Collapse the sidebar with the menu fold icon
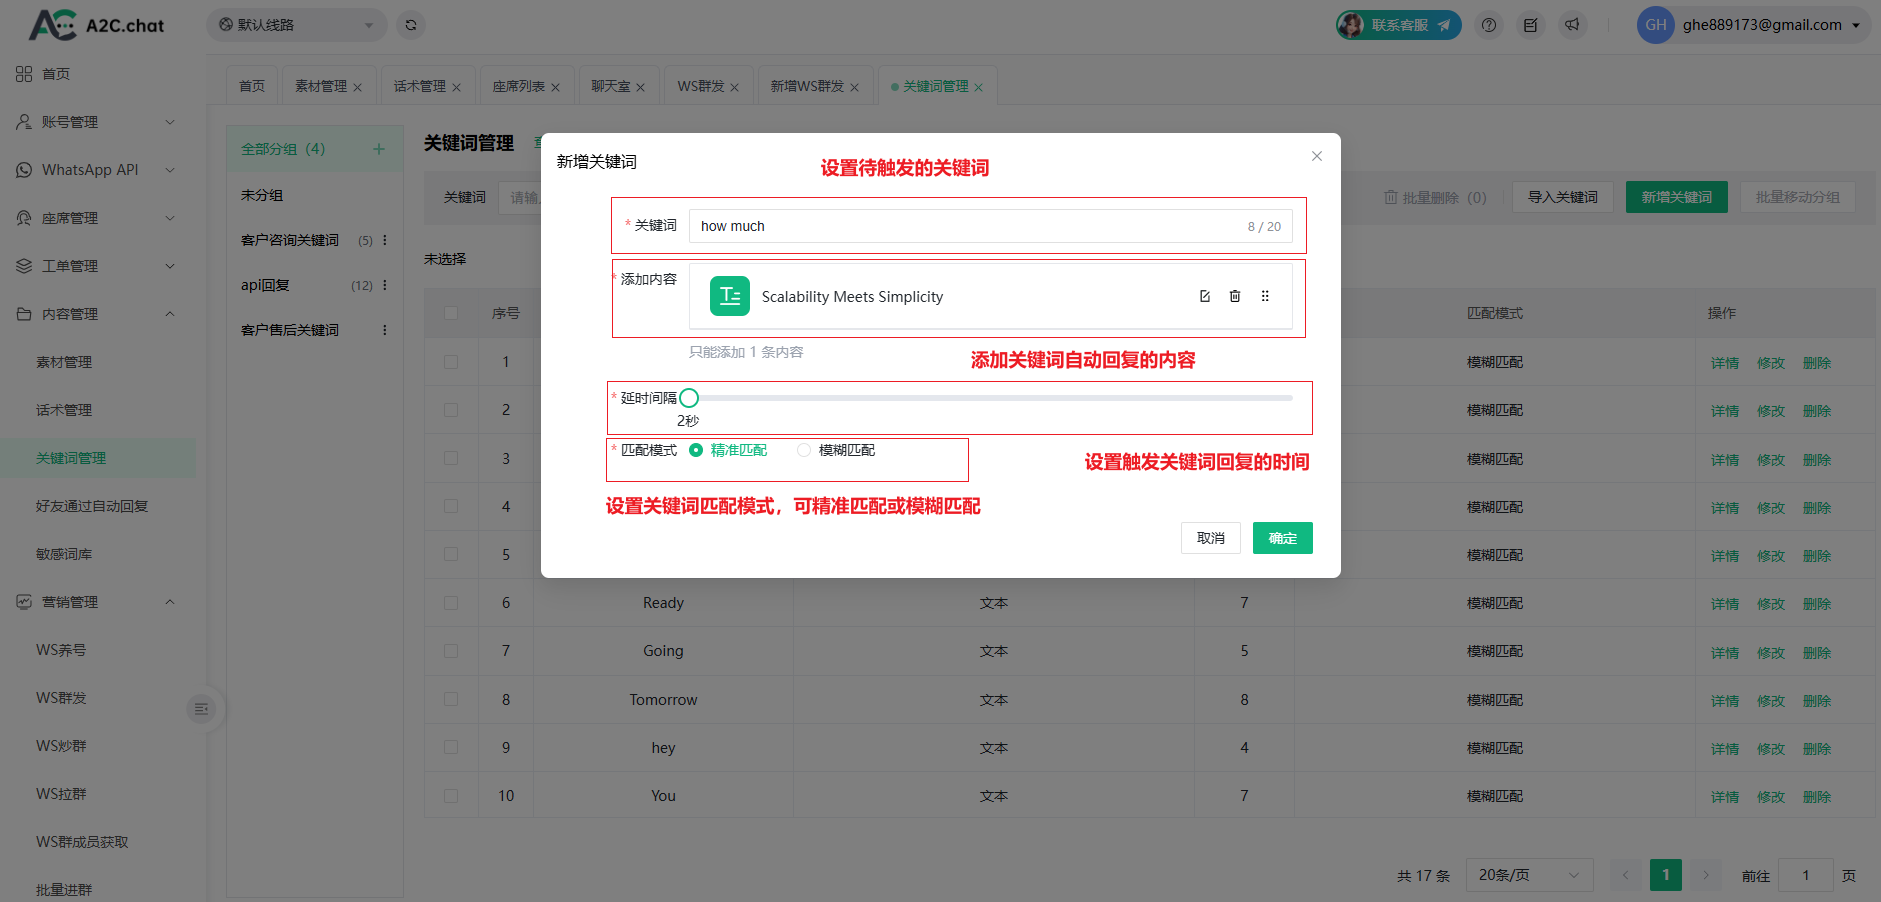Image resolution: width=1881 pixels, height=902 pixels. [201, 709]
